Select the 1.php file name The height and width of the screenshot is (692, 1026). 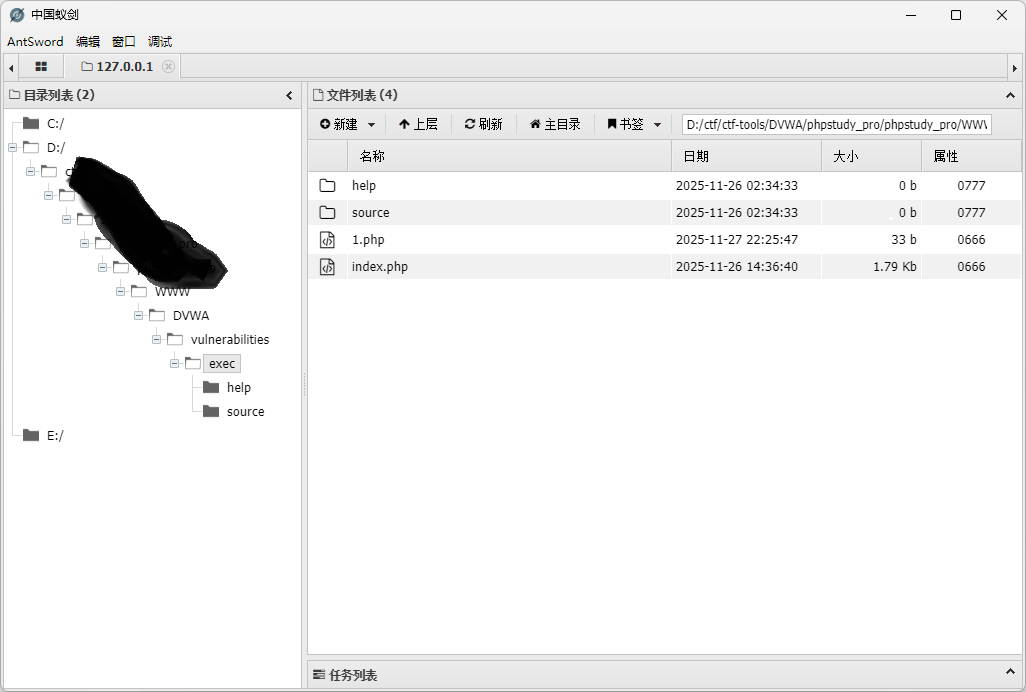click(x=368, y=240)
